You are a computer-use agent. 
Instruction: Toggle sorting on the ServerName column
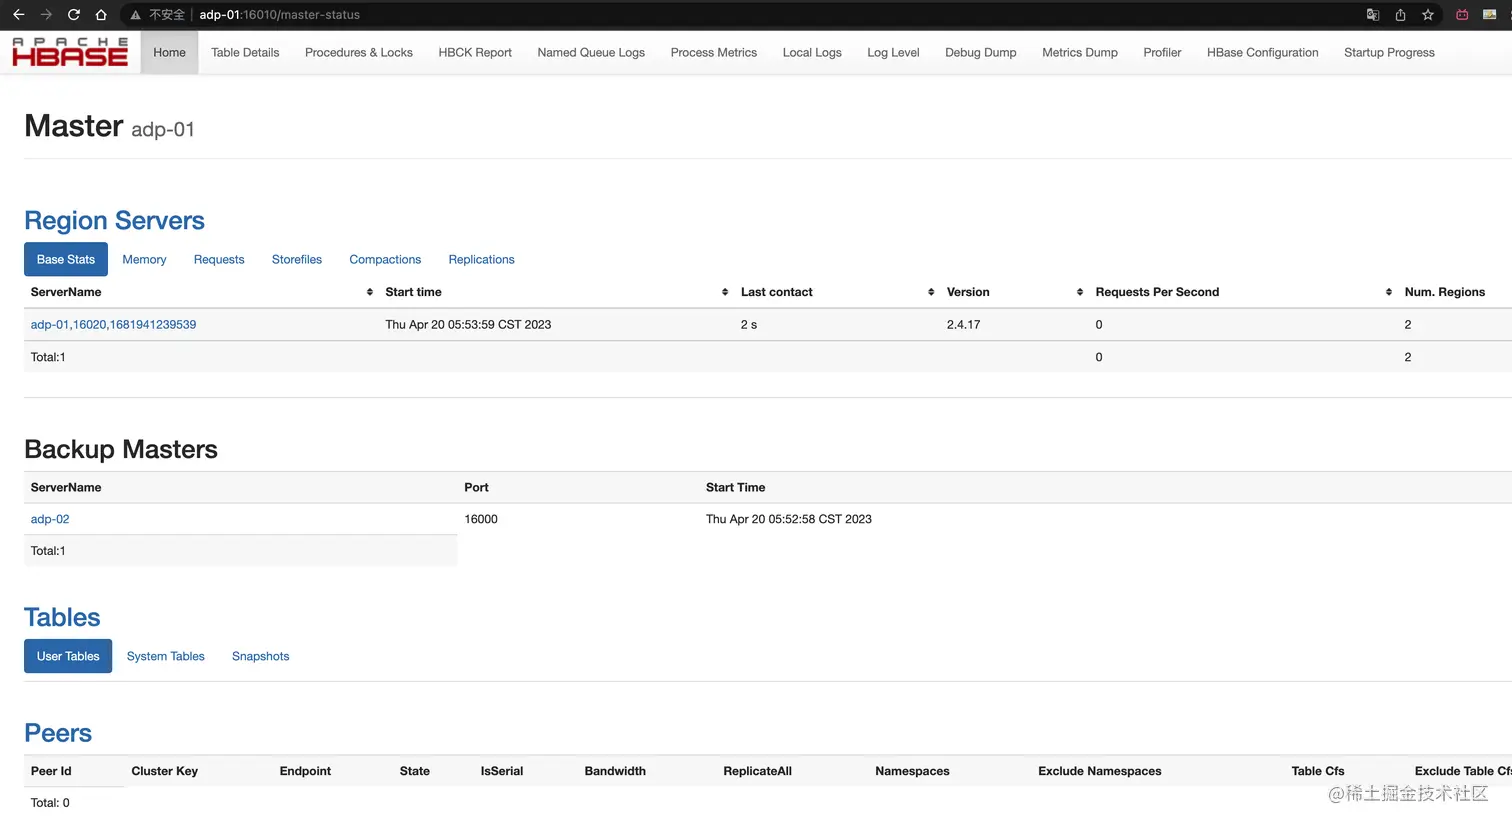(x=370, y=291)
